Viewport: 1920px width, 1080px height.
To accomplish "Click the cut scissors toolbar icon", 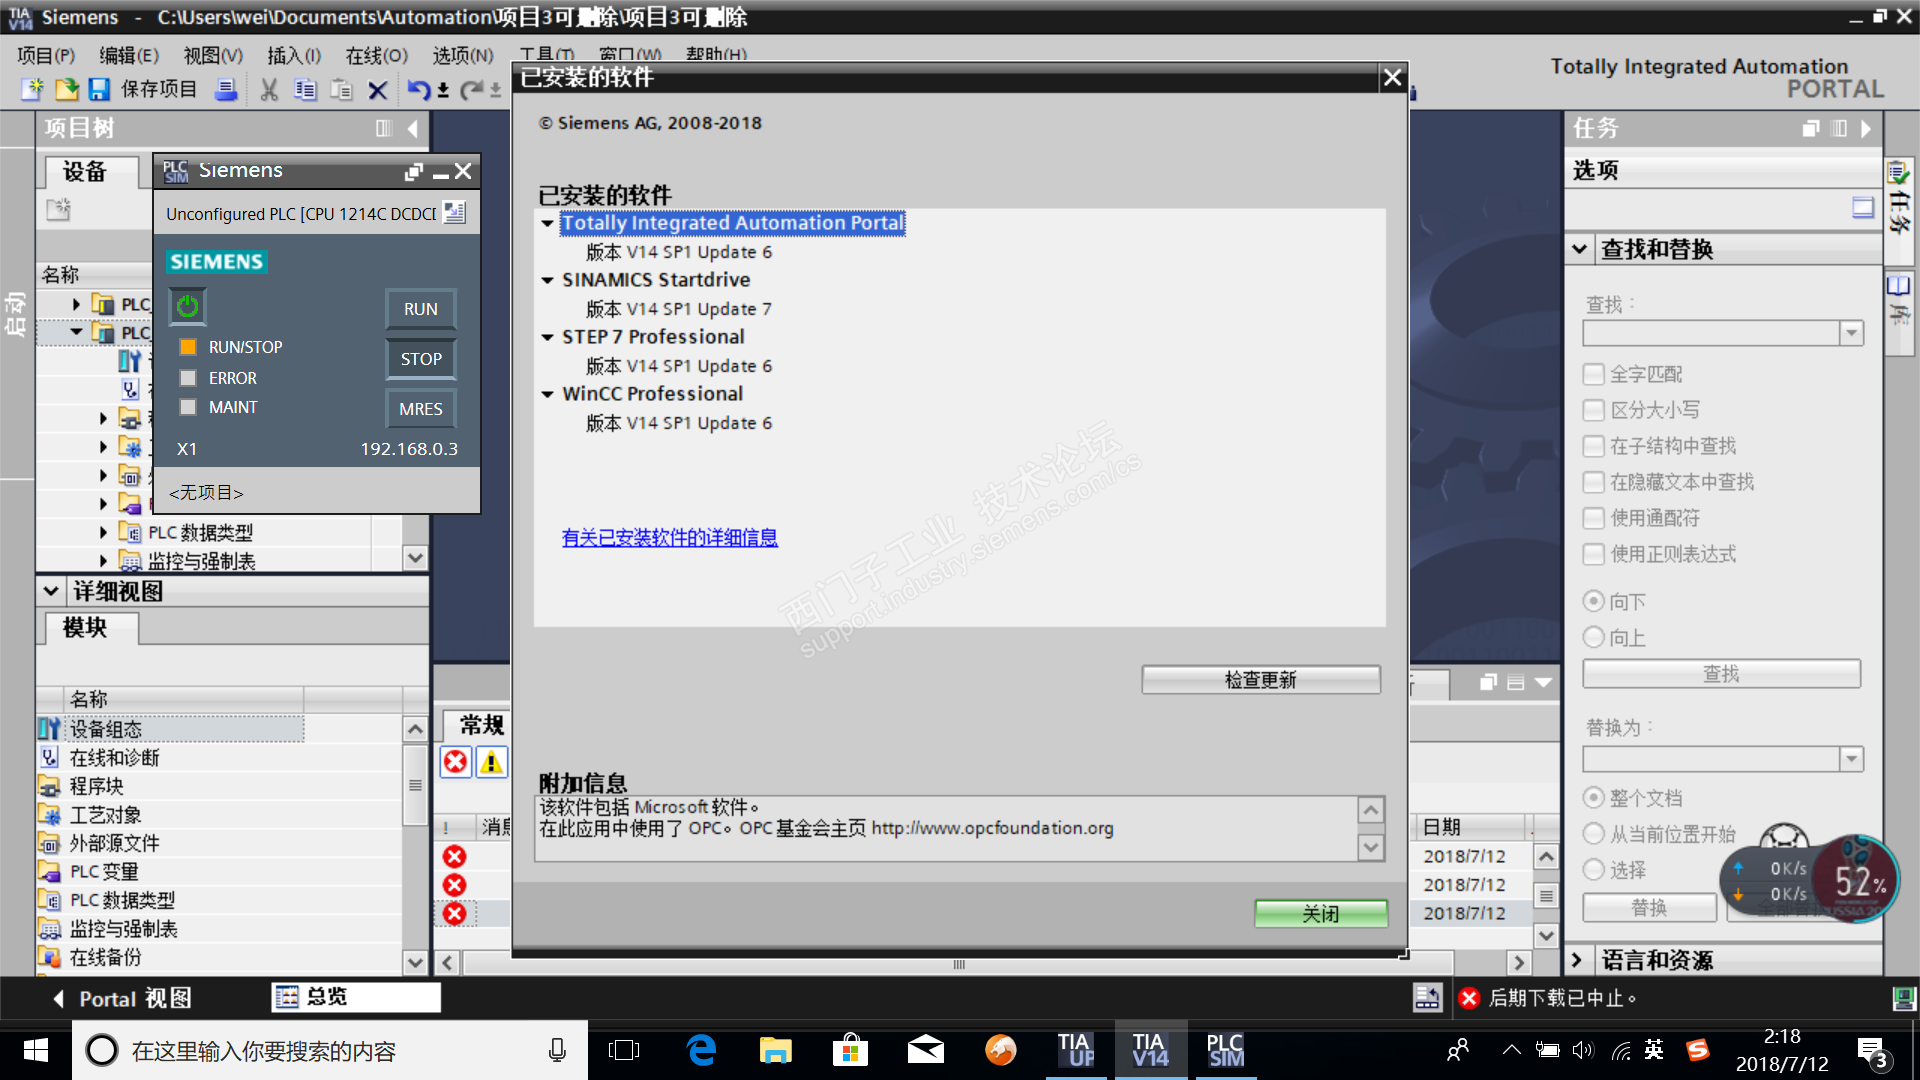I will [x=268, y=90].
